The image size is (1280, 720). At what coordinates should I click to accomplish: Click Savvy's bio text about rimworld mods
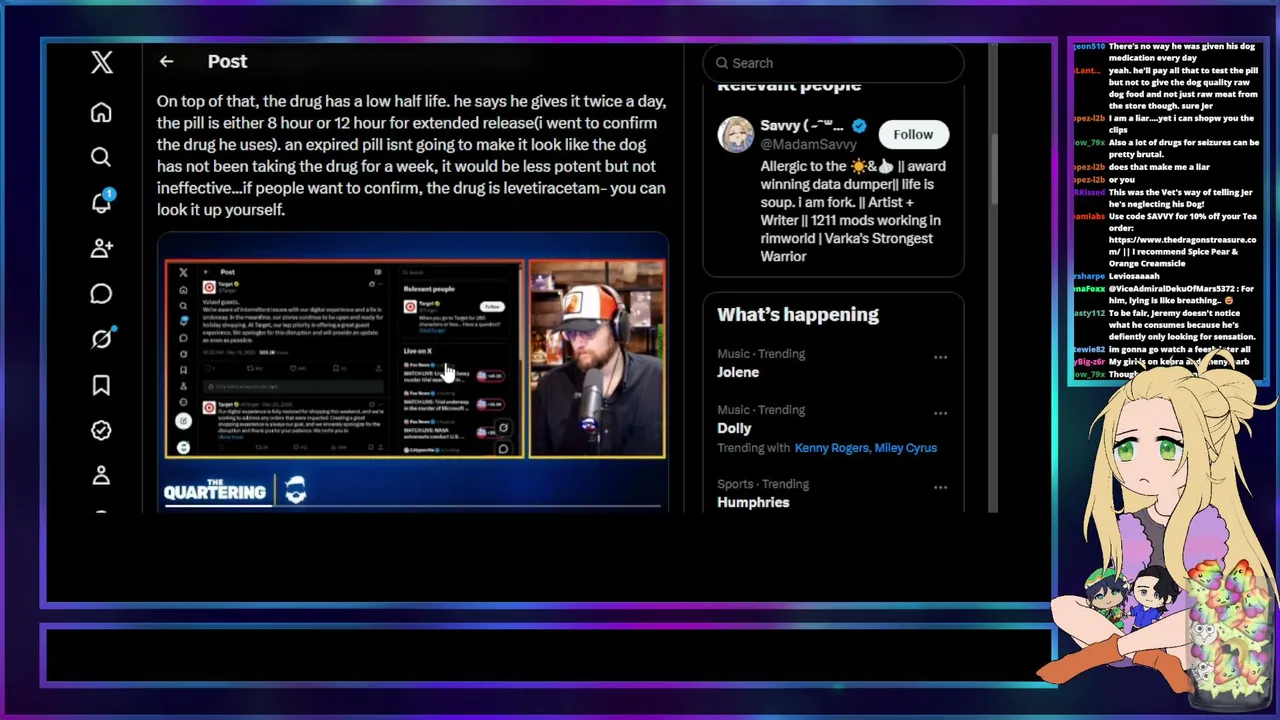click(x=853, y=211)
